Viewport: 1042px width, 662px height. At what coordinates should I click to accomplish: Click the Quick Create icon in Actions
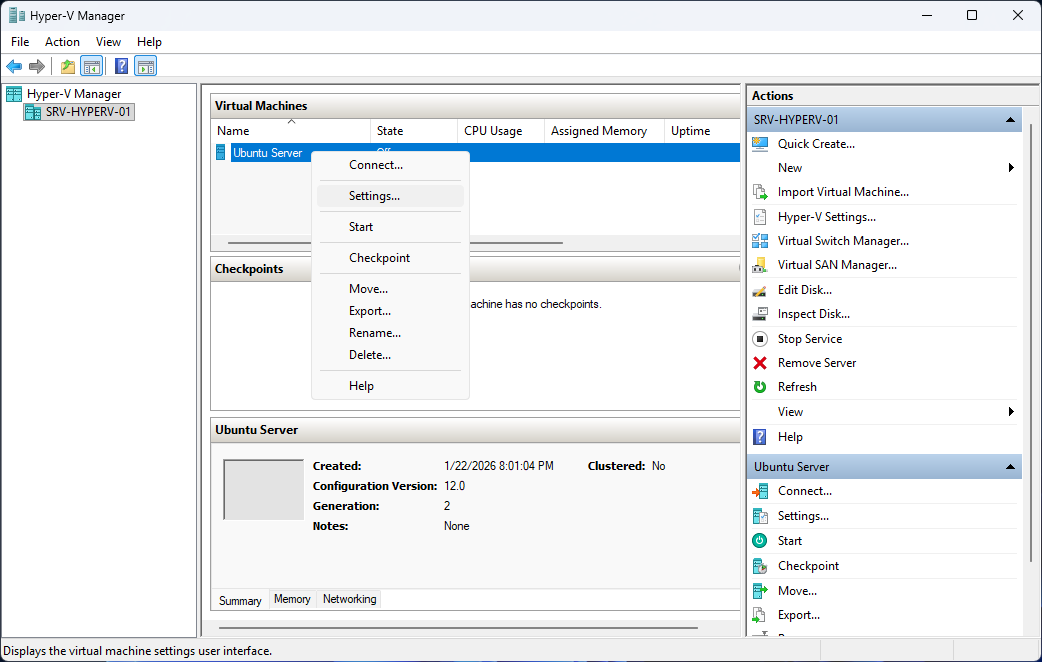coord(760,144)
